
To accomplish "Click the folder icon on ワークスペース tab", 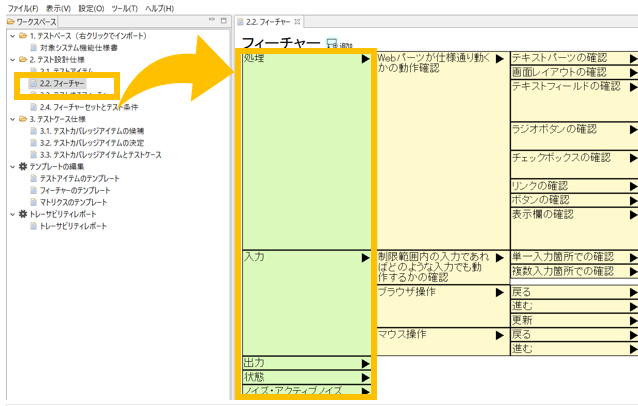I will (11, 22).
